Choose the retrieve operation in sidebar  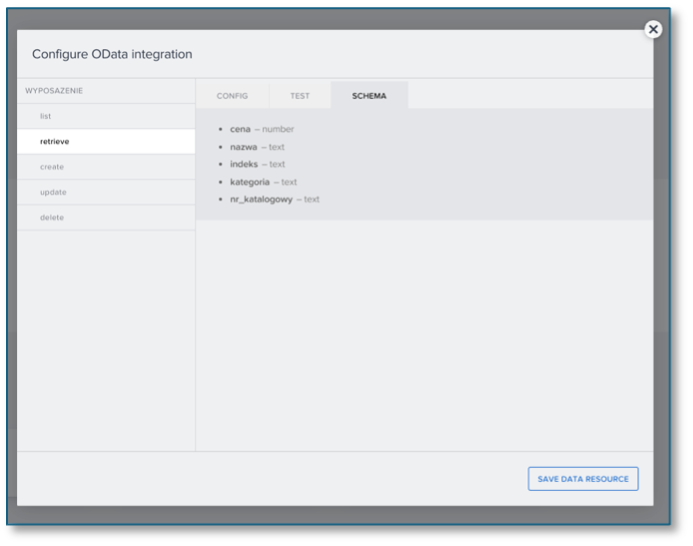pyautogui.click(x=55, y=142)
